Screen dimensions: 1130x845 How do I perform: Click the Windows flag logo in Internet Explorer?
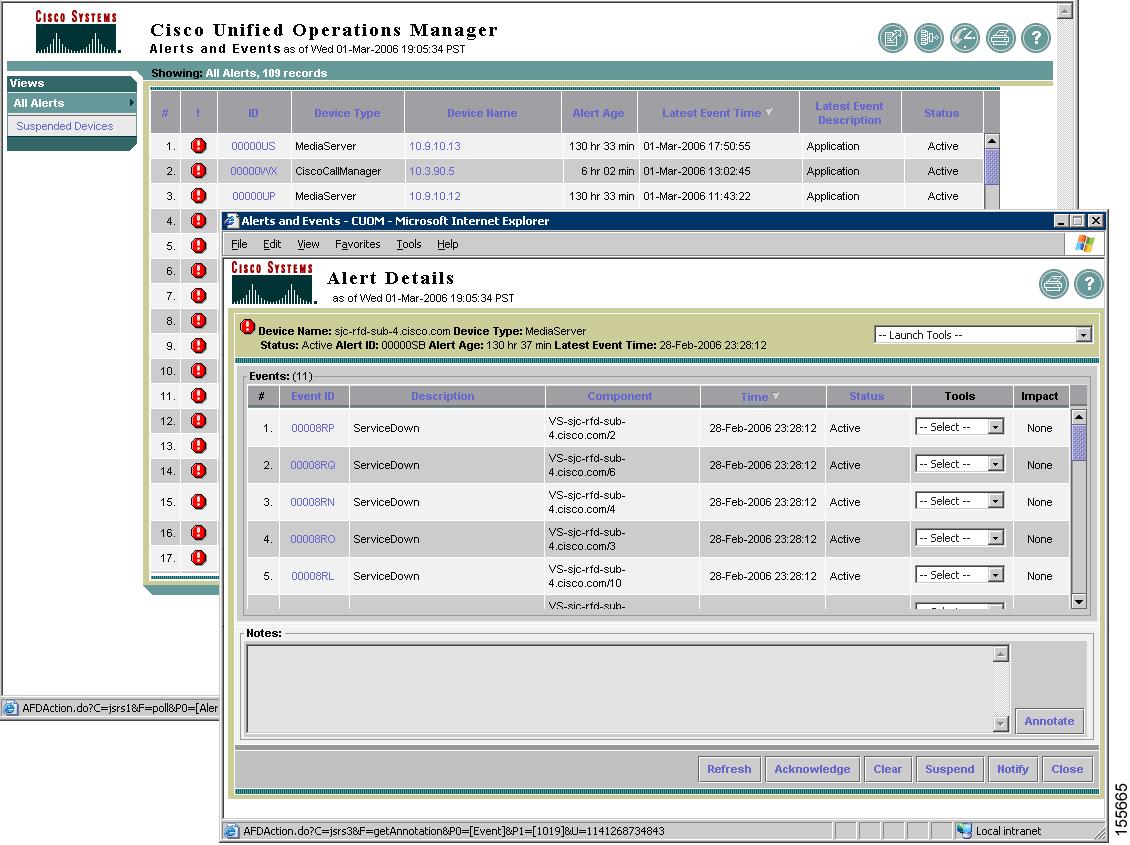1085,243
